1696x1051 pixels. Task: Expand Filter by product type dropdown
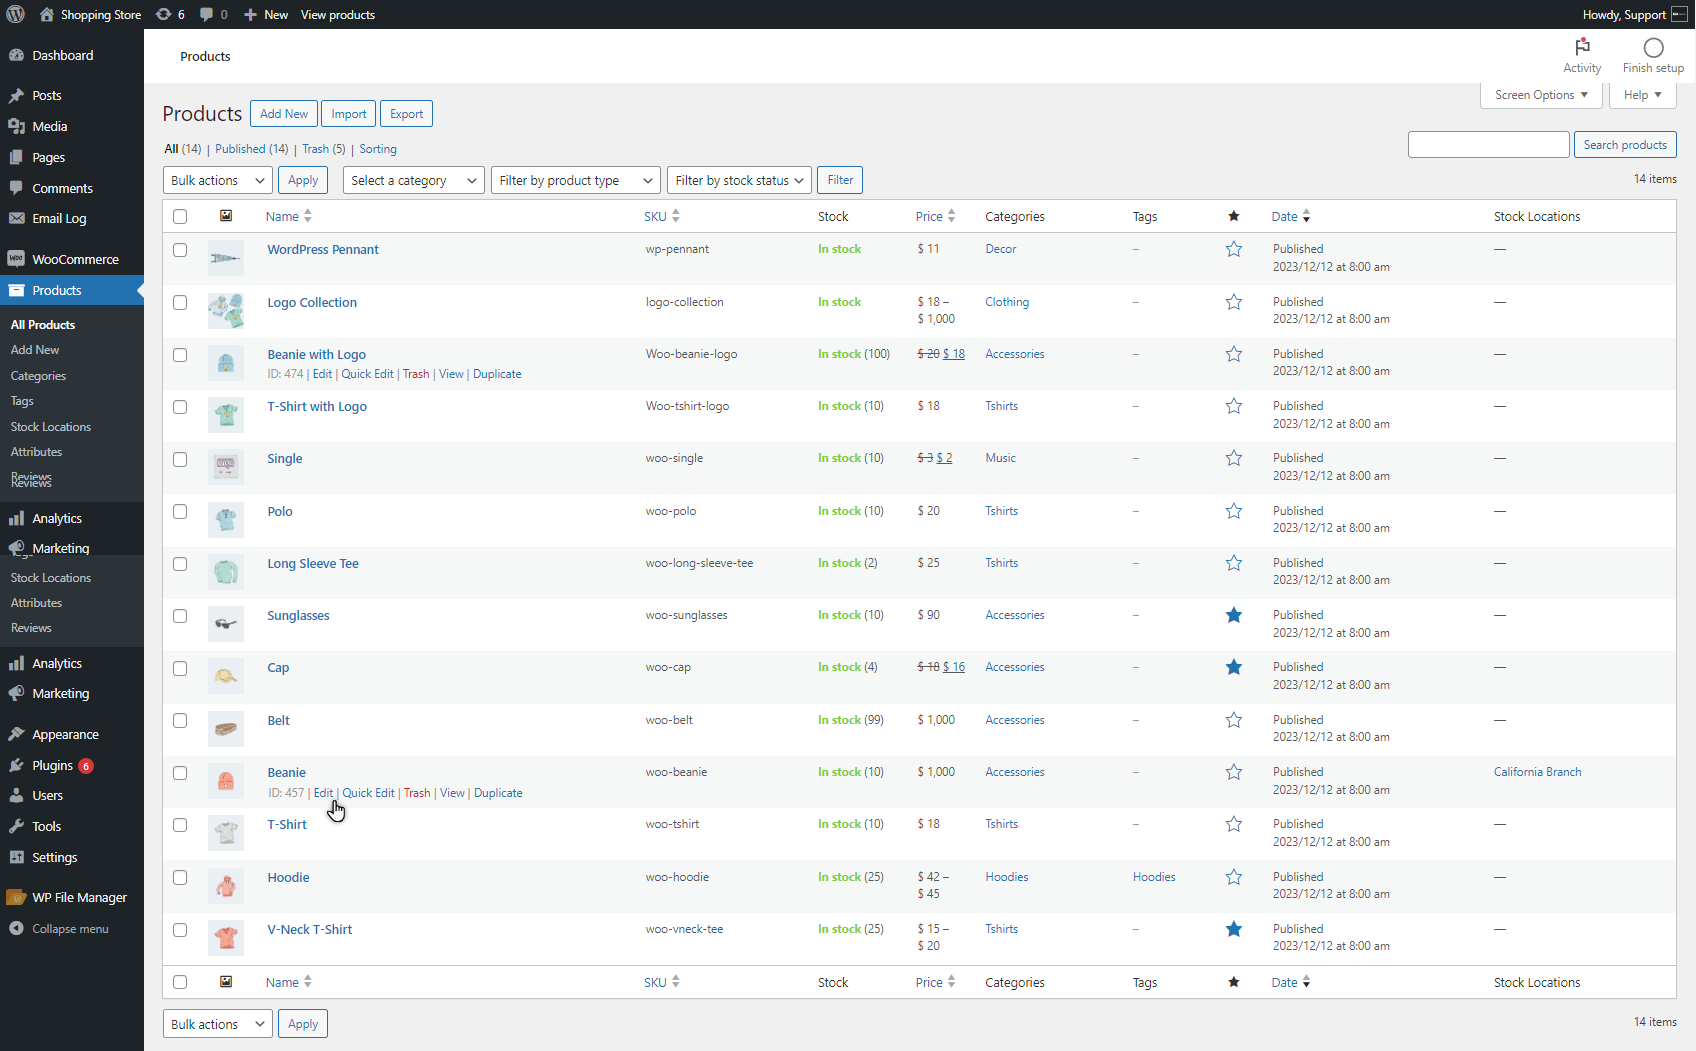click(x=576, y=180)
